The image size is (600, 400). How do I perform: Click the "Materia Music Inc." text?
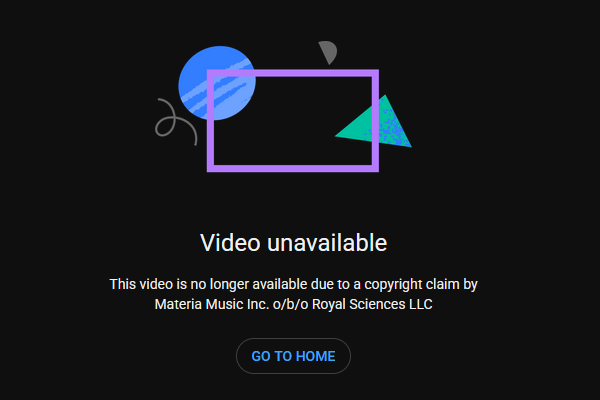pos(212,304)
